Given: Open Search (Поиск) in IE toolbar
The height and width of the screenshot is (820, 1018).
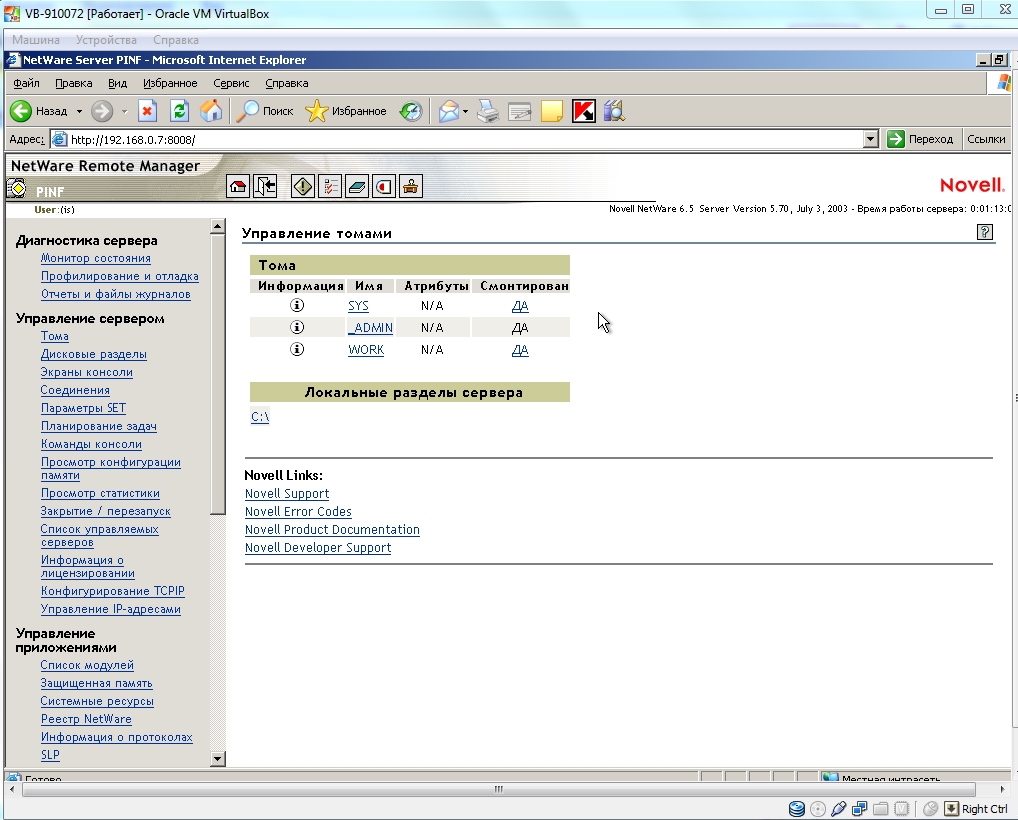Looking at the screenshot, I should pyautogui.click(x=264, y=111).
